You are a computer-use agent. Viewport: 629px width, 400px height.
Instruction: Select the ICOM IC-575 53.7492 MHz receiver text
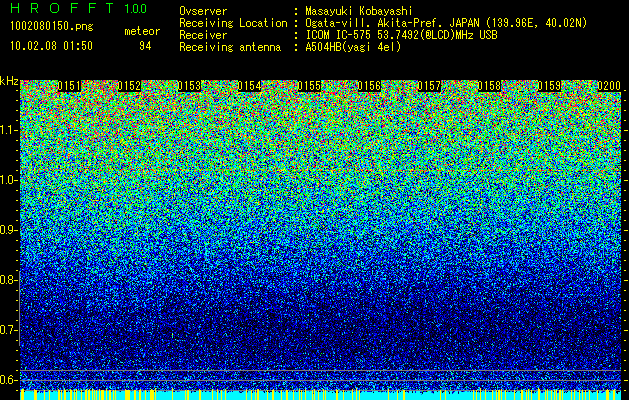(x=401, y=35)
